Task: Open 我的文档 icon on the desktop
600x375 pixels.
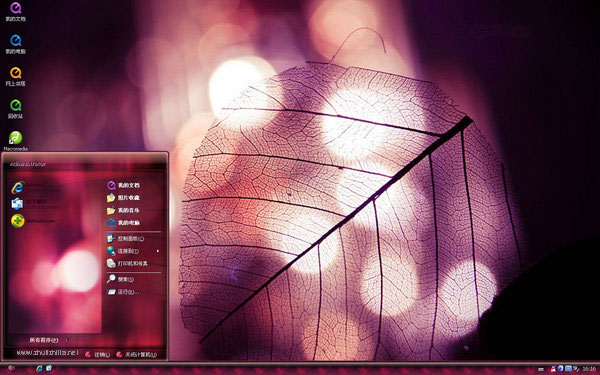Action: (x=15, y=11)
